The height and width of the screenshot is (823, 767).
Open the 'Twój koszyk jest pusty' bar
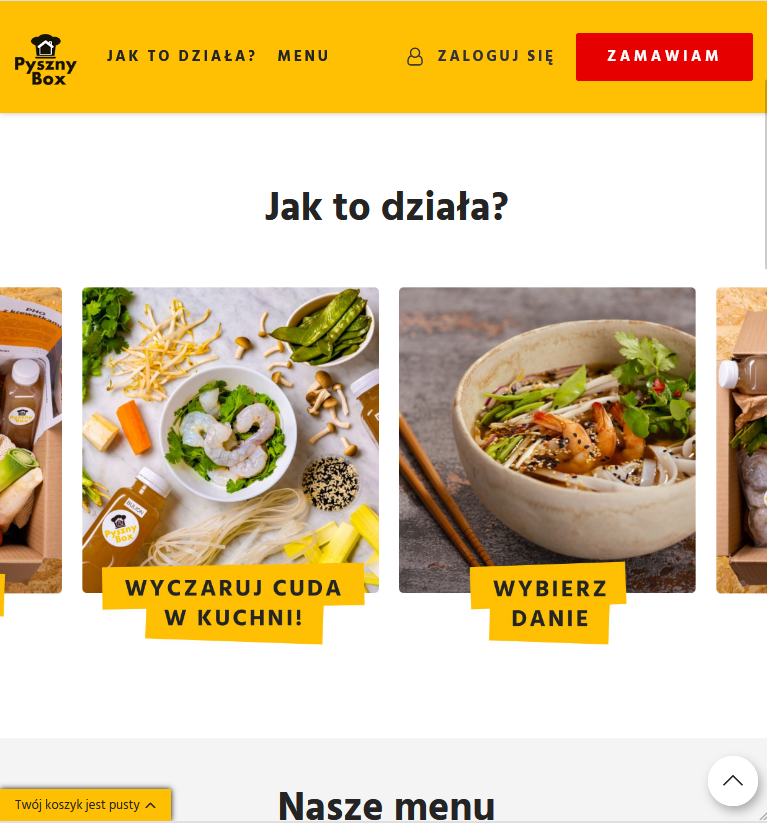pos(85,805)
